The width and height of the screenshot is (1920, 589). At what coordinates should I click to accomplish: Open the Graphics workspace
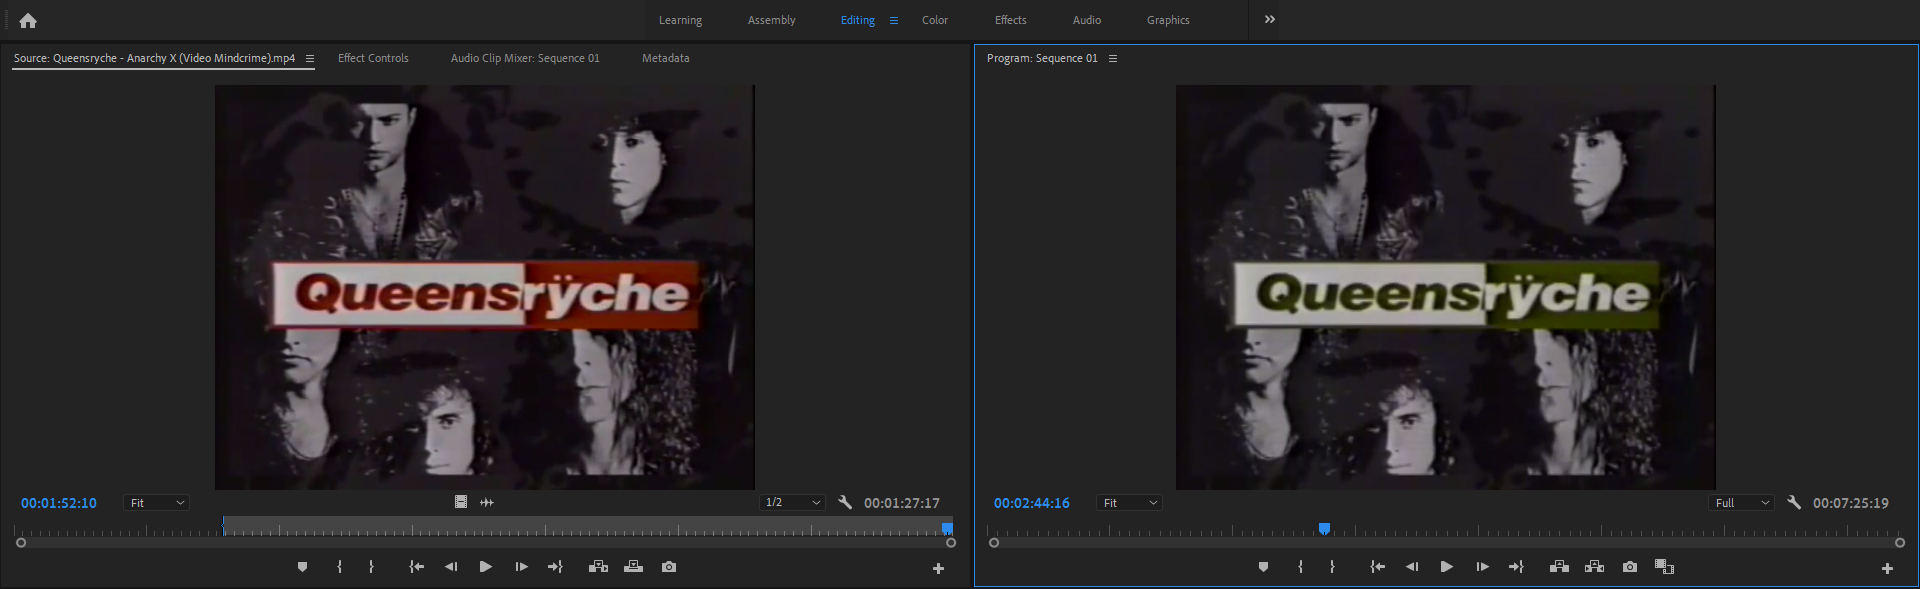tap(1168, 20)
